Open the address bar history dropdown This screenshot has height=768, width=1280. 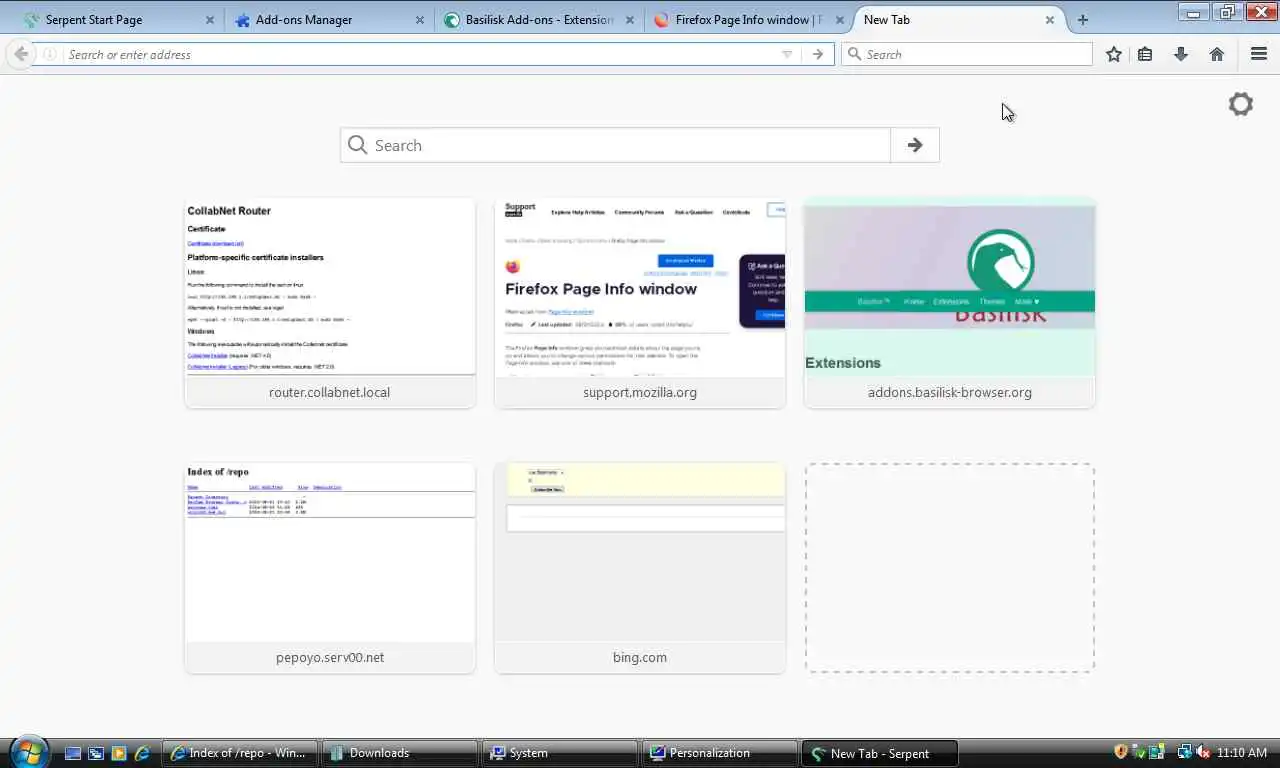(787, 55)
